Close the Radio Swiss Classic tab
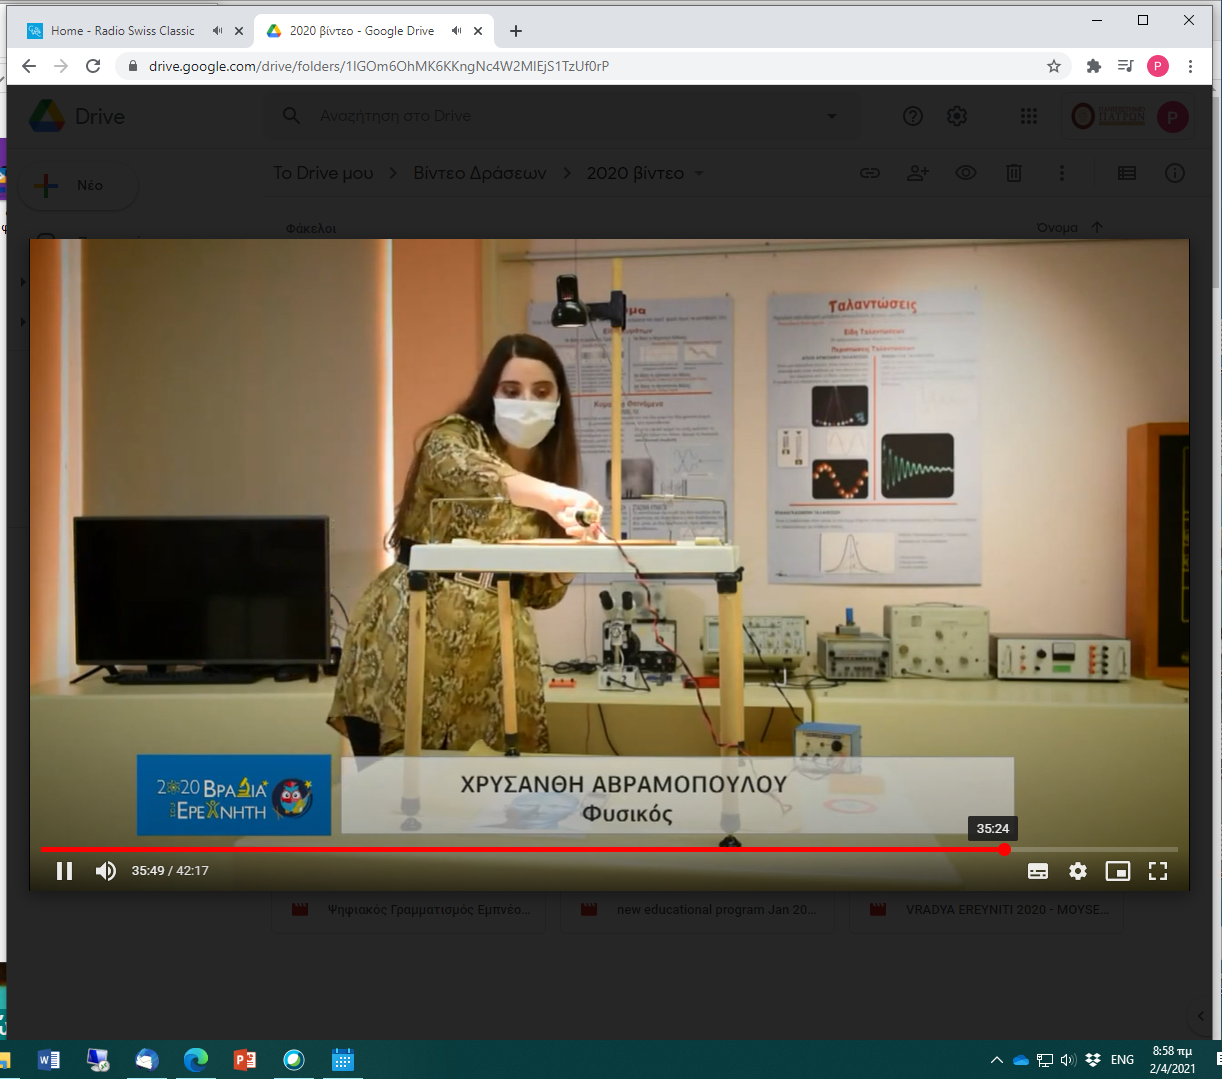 (239, 31)
